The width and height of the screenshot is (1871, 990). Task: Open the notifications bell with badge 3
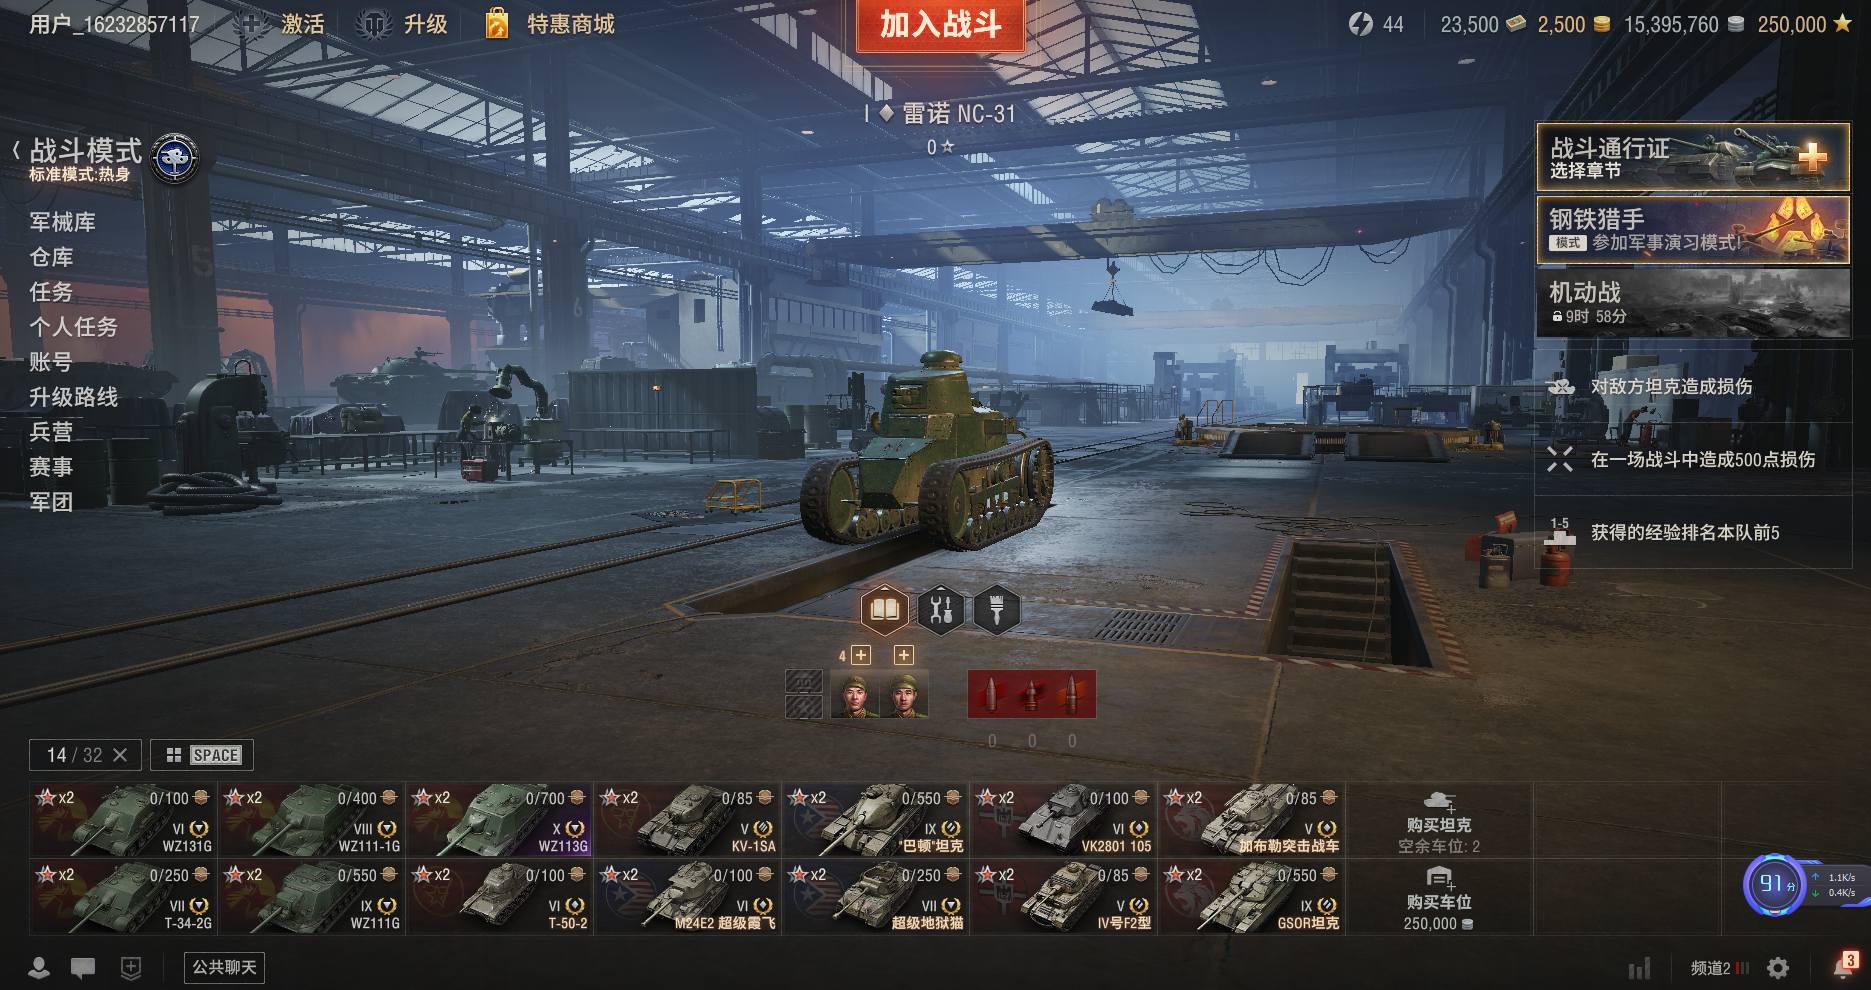tap(1845, 966)
